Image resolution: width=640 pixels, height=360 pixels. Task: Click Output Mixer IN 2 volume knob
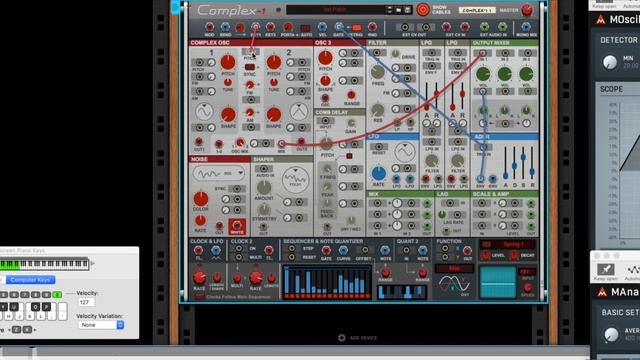pyautogui.click(x=504, y=74)
